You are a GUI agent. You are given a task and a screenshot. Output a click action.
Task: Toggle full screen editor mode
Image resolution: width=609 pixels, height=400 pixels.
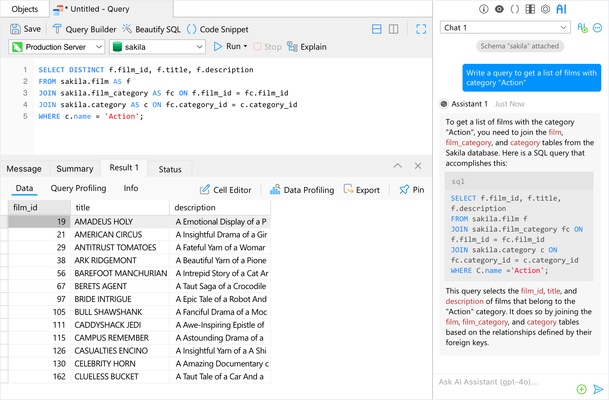pos(421,29)
